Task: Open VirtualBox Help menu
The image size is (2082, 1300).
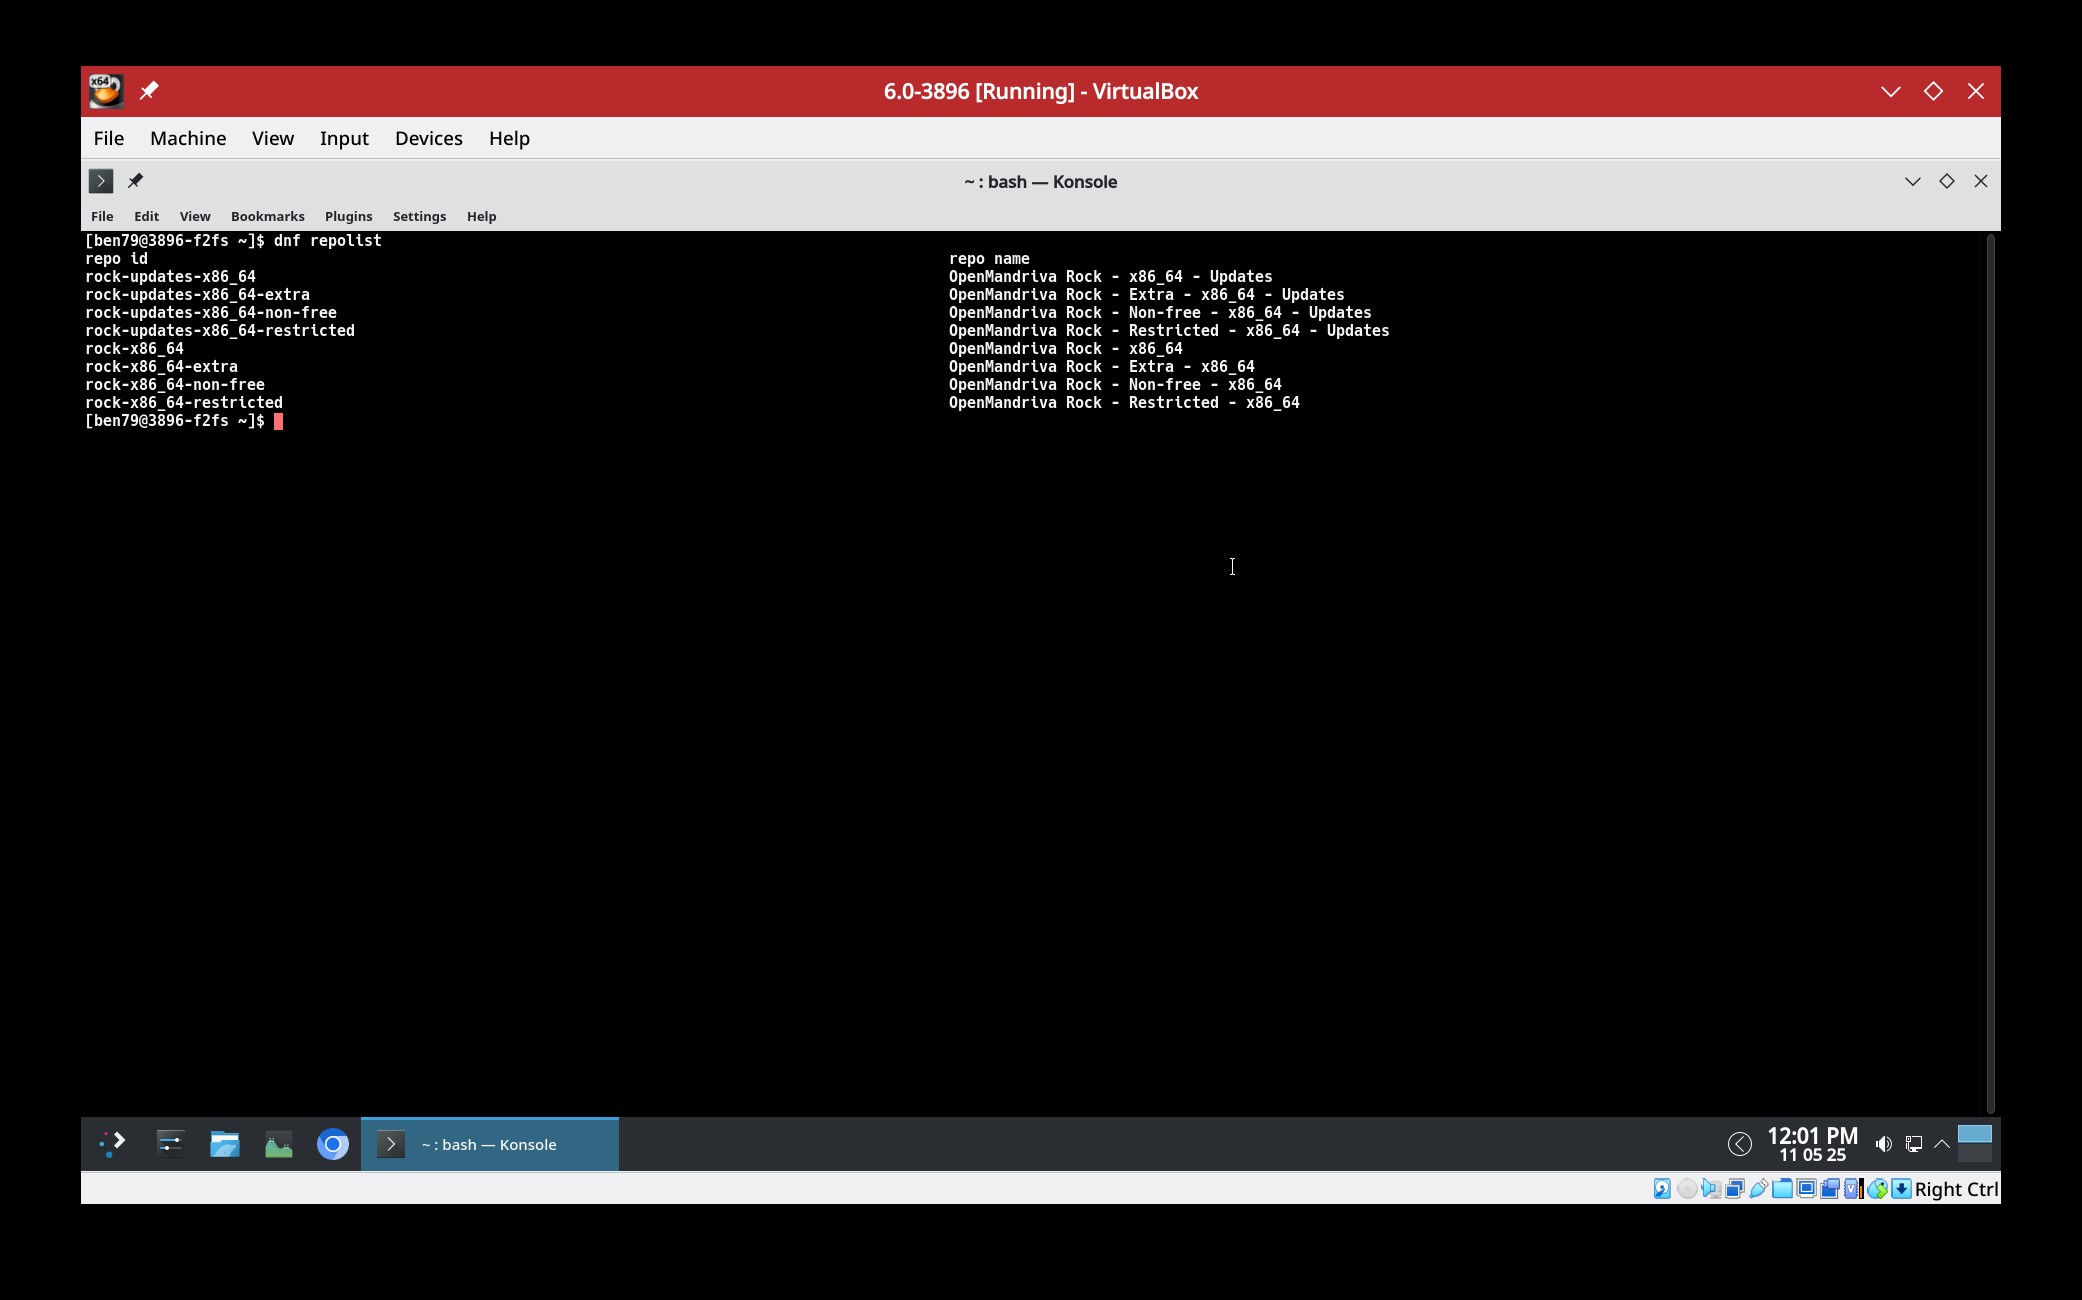Action: (509, 138)
